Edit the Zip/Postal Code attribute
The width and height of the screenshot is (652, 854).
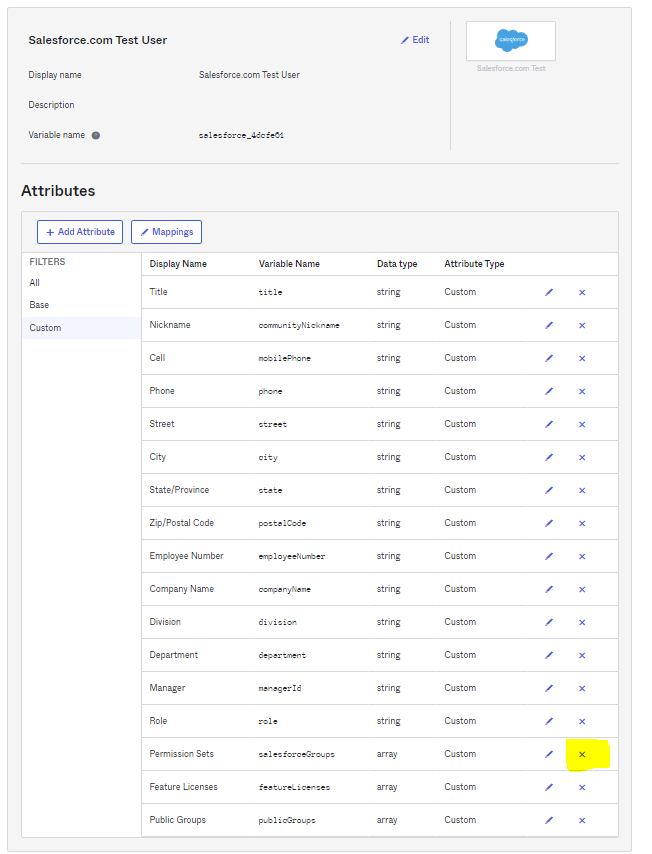coord(549,523)
